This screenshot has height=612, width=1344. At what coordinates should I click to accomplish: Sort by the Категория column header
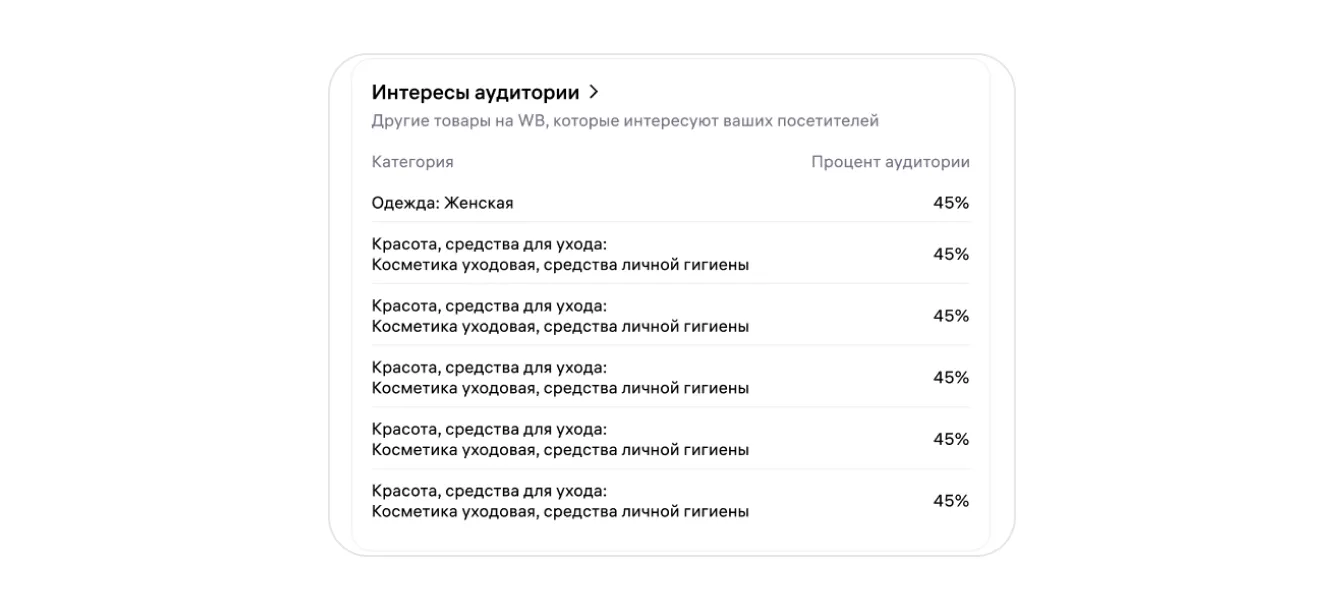click(x=412, y=162)
